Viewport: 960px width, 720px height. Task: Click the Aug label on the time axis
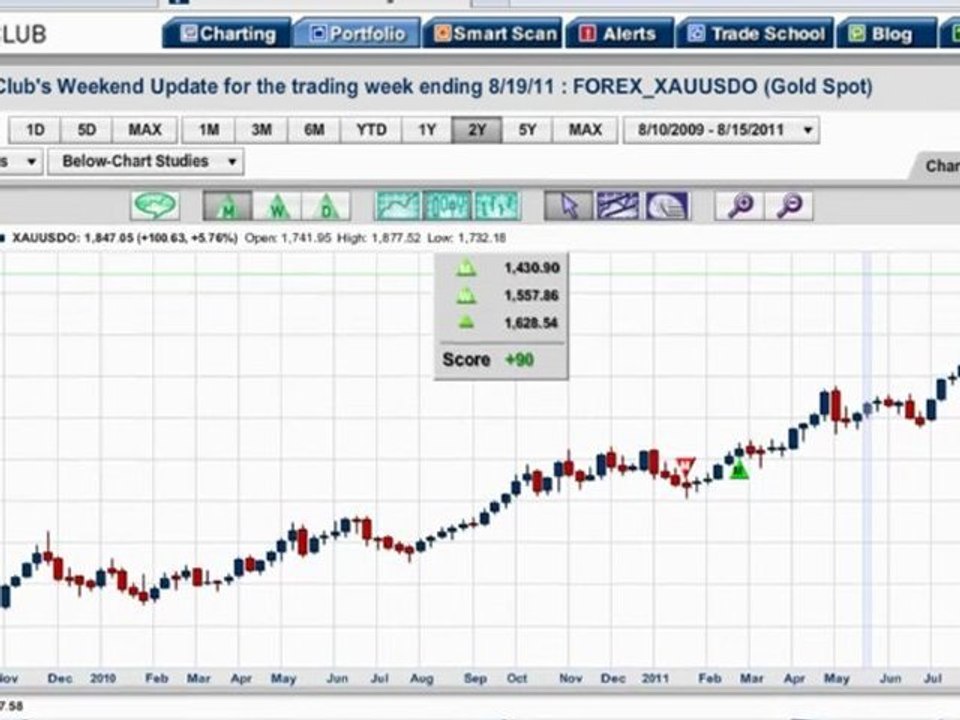[x=421, y=678]
